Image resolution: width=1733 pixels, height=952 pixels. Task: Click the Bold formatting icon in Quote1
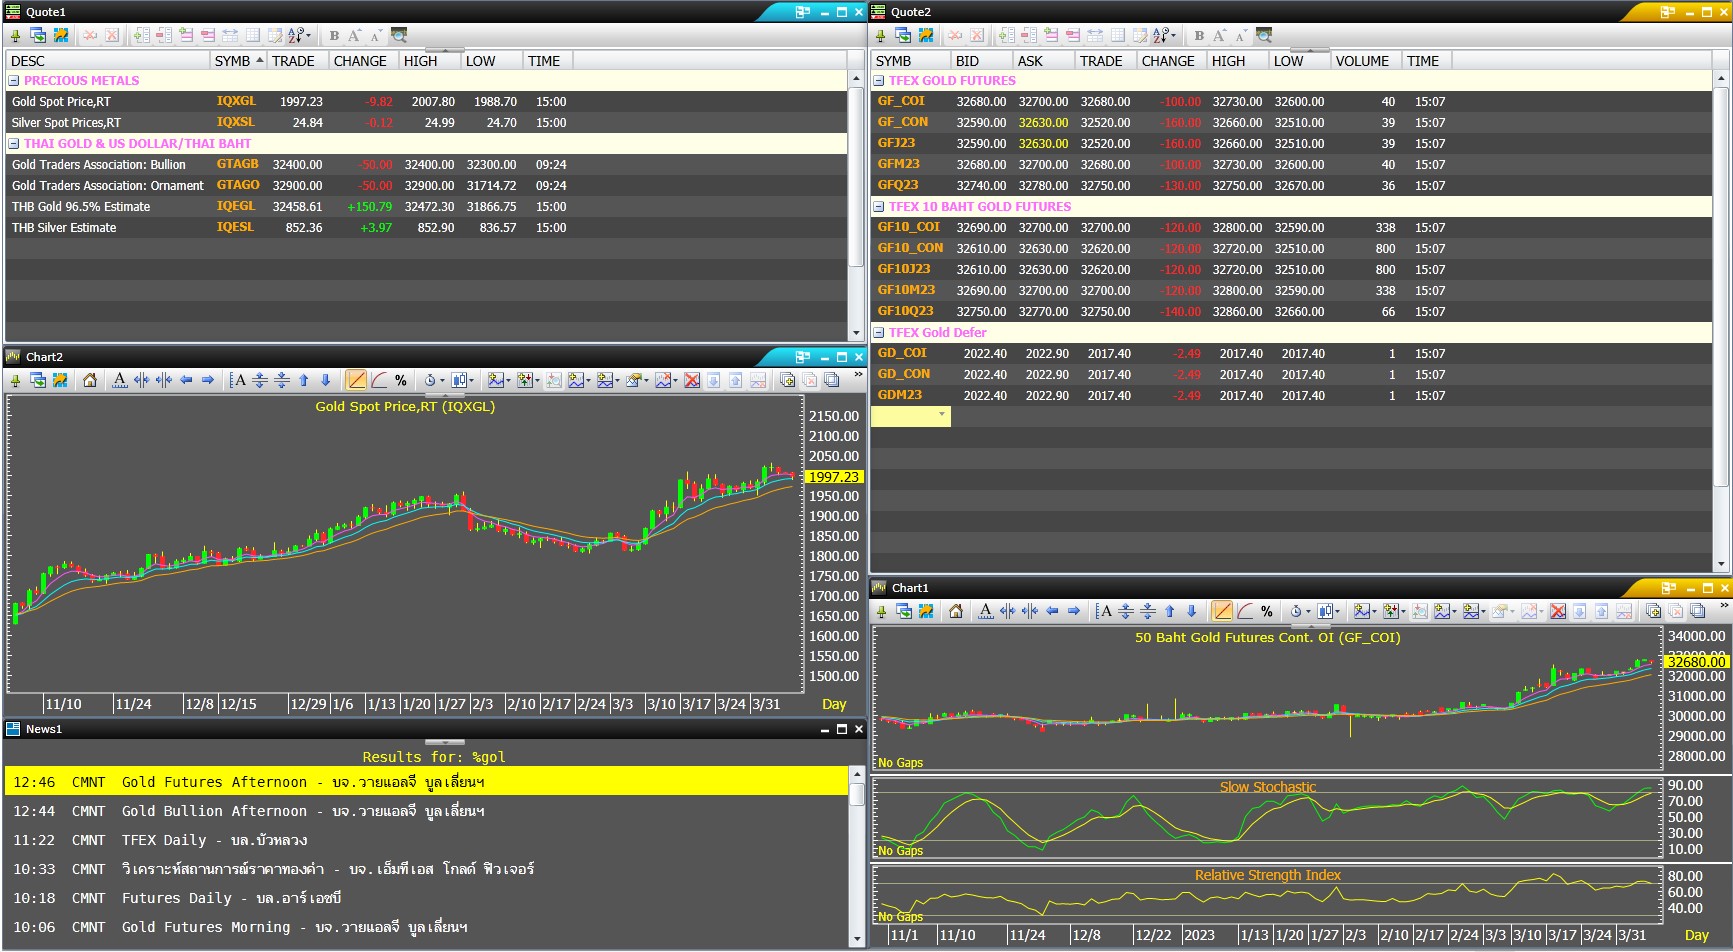coord(335,35)
